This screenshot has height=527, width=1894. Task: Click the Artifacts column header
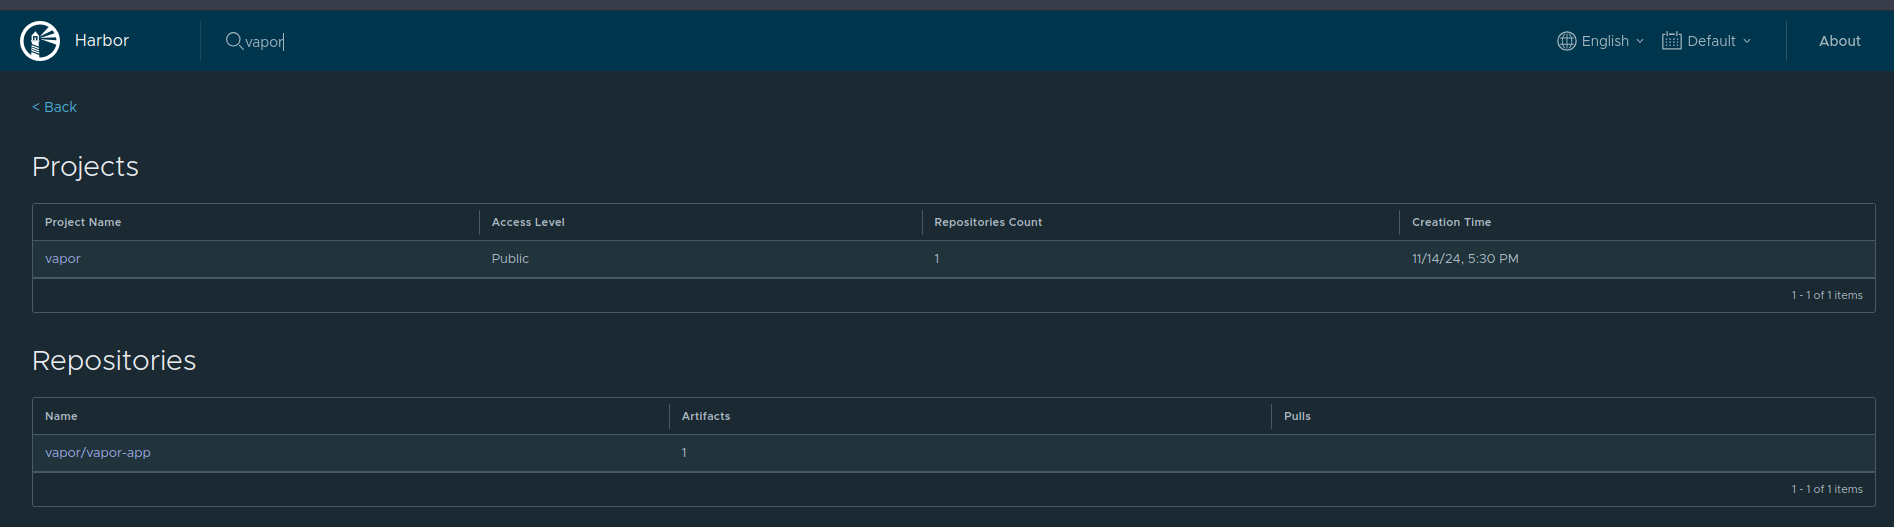706,416
